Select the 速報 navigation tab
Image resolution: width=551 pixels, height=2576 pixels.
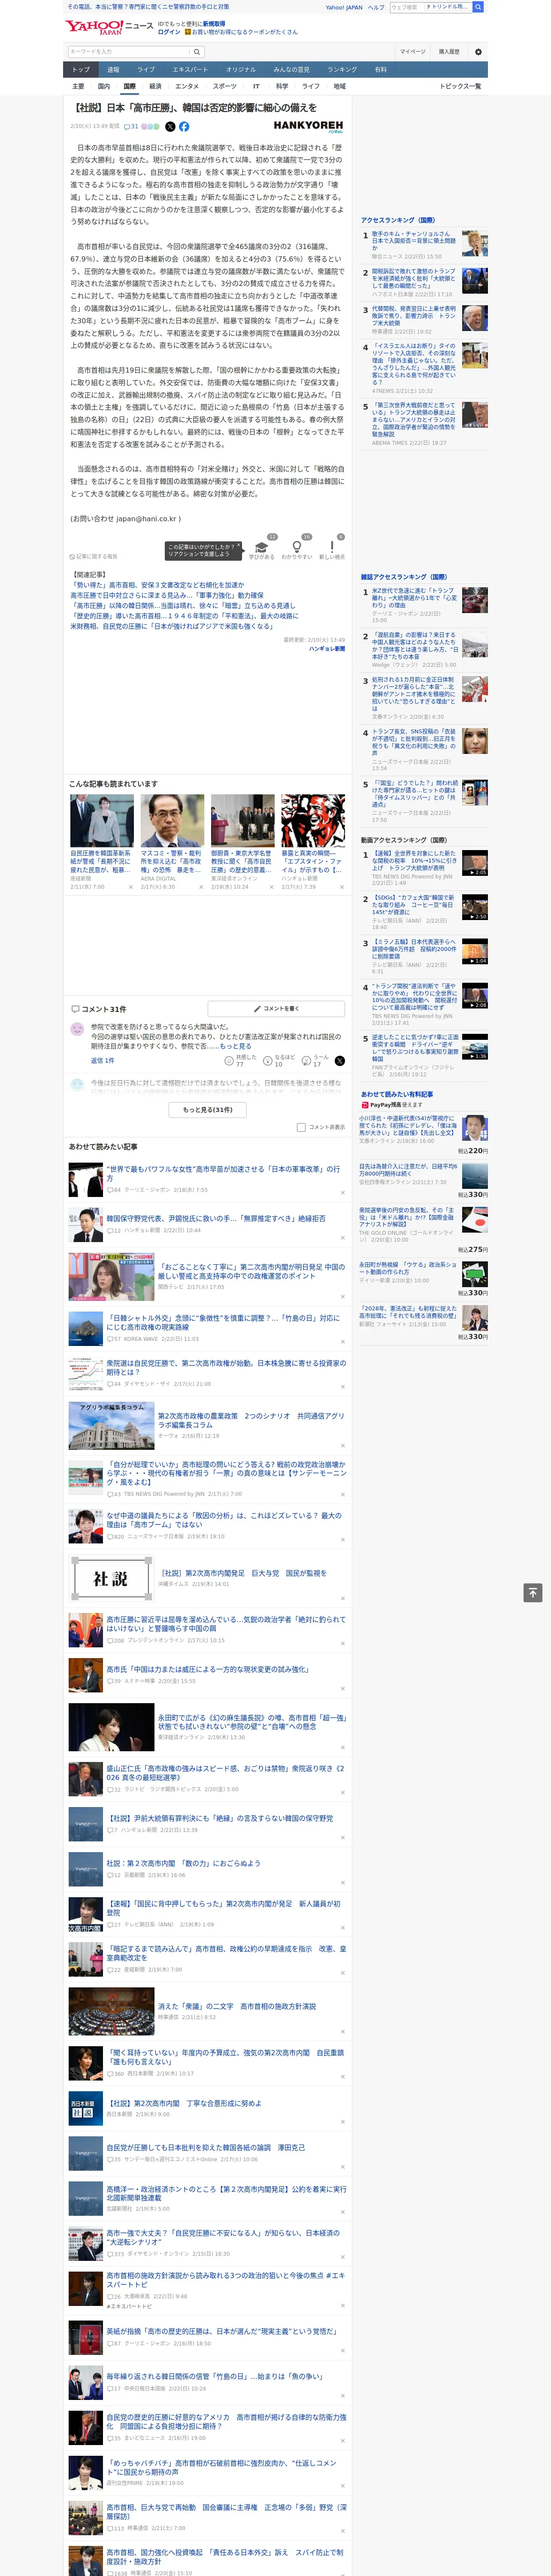click(x=113, y=70)
